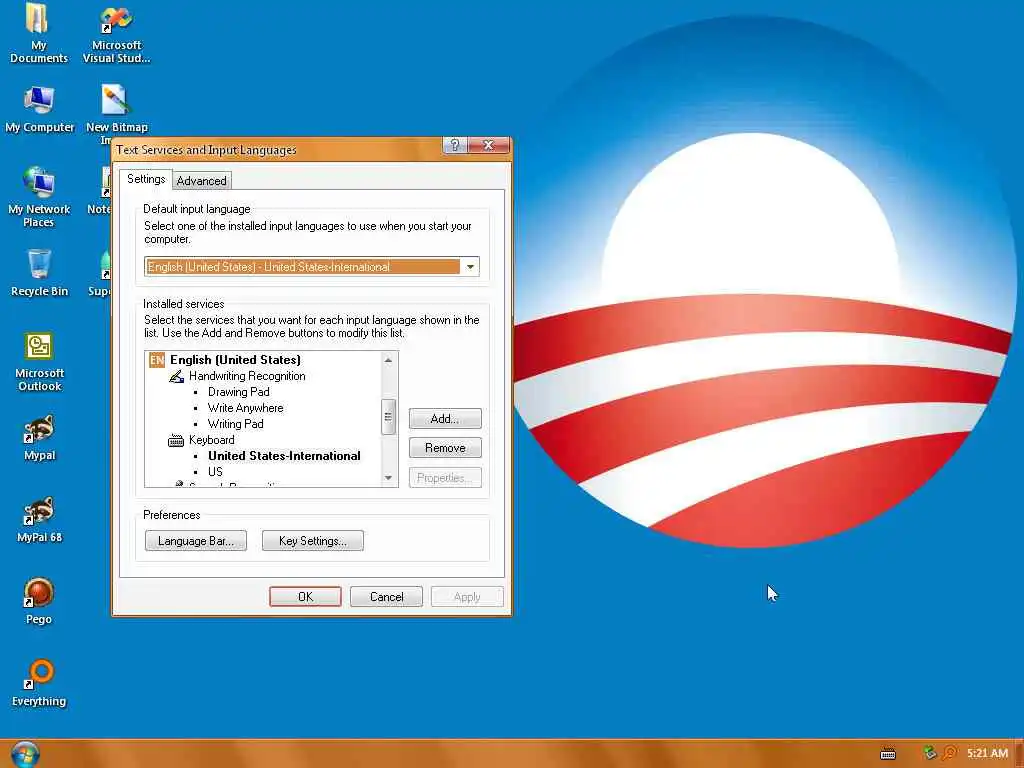Click the Keyboard category icon in list

coord(176,440)
